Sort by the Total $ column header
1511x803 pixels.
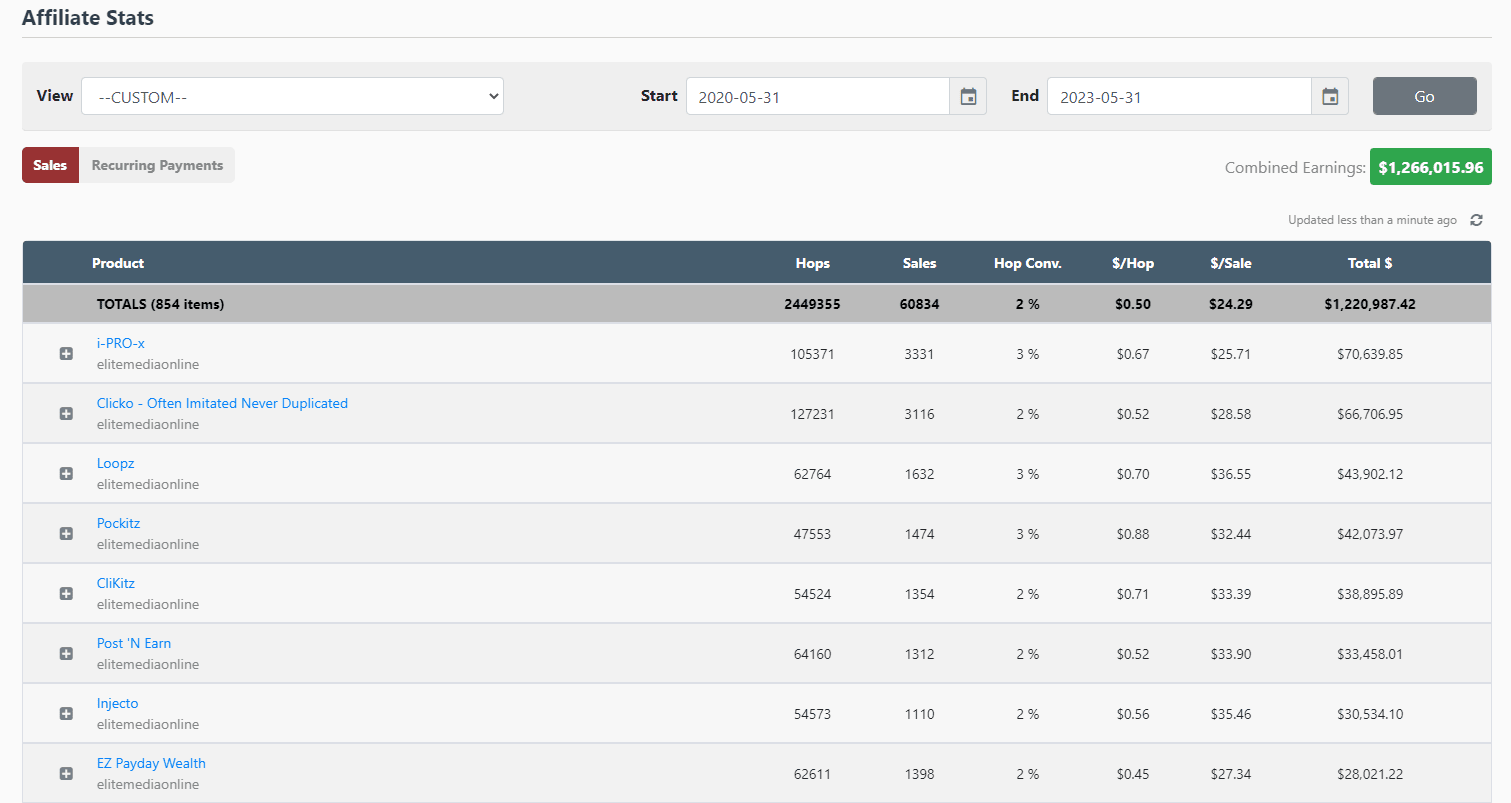click(x=1369, y=264)
